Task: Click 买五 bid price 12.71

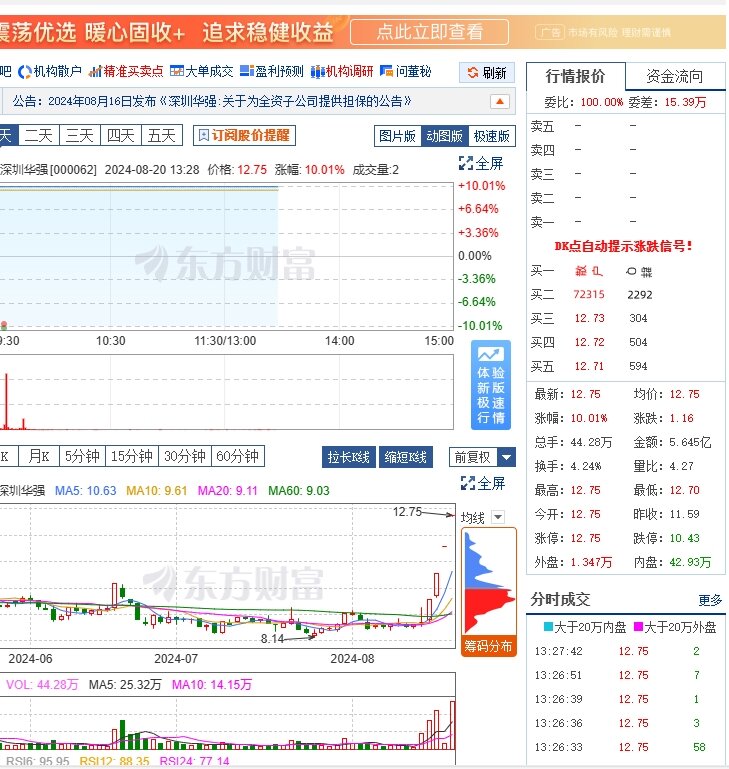Action: tap(589, 366)
